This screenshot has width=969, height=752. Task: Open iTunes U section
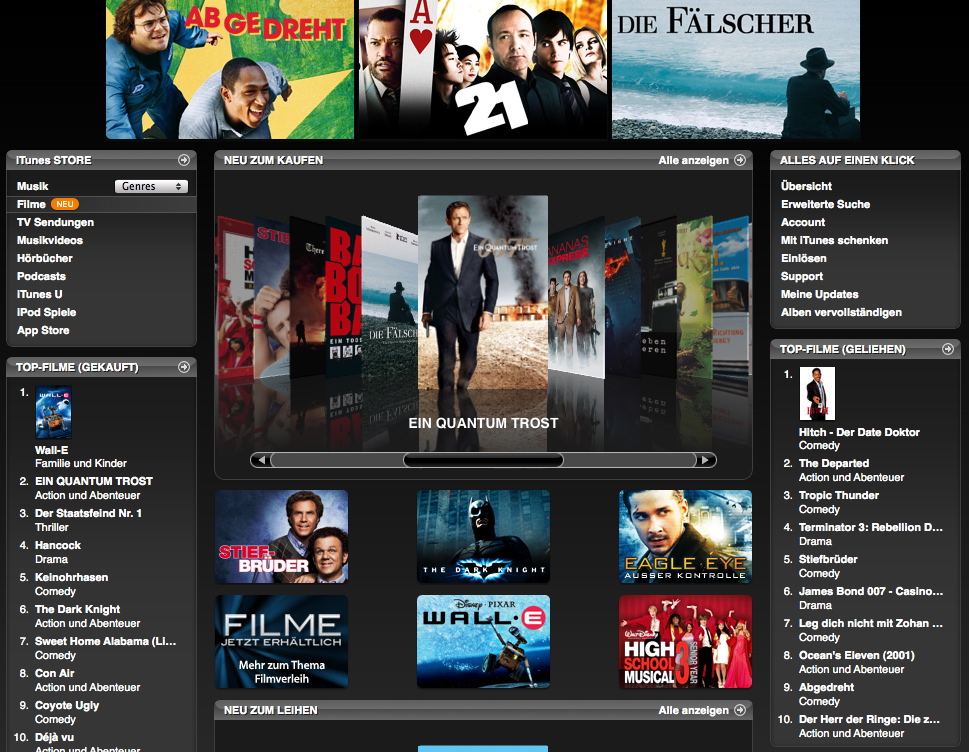pos(40,294)
